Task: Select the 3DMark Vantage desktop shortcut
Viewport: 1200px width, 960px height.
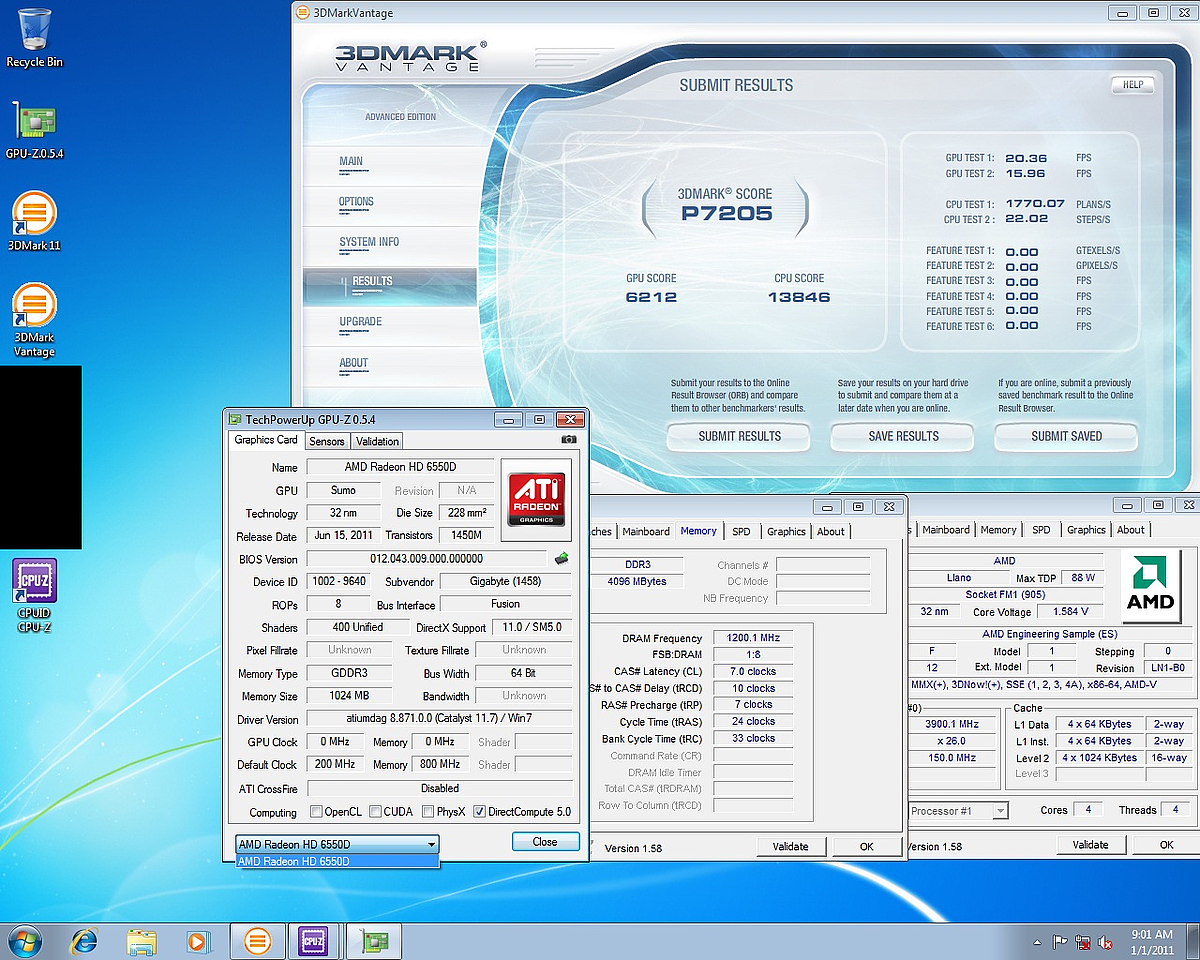Action: point(34,320)
